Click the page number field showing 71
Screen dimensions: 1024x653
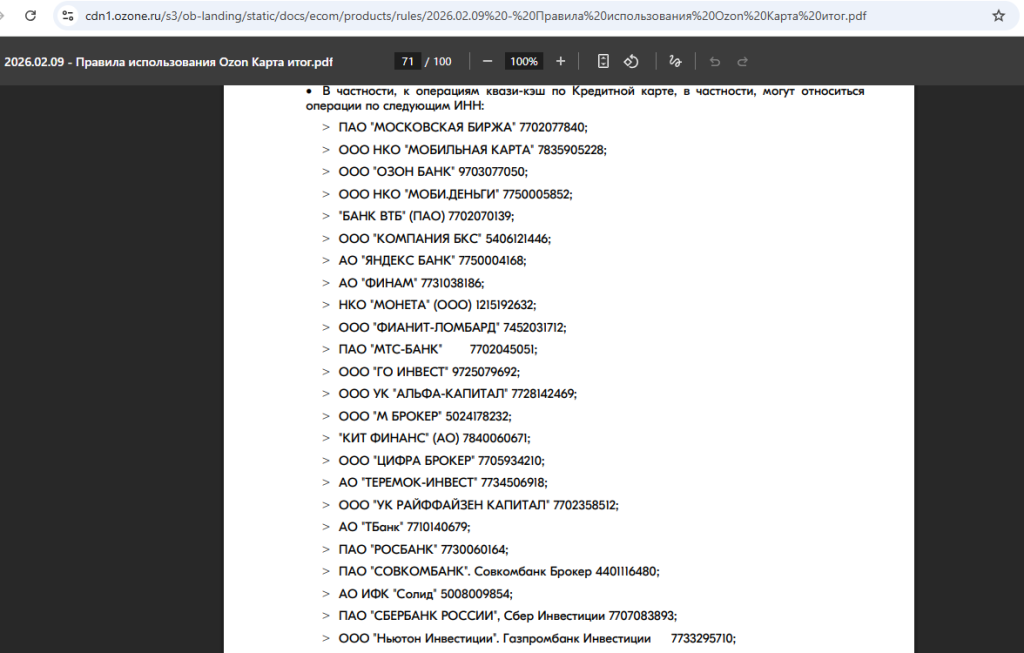[407, 61]
